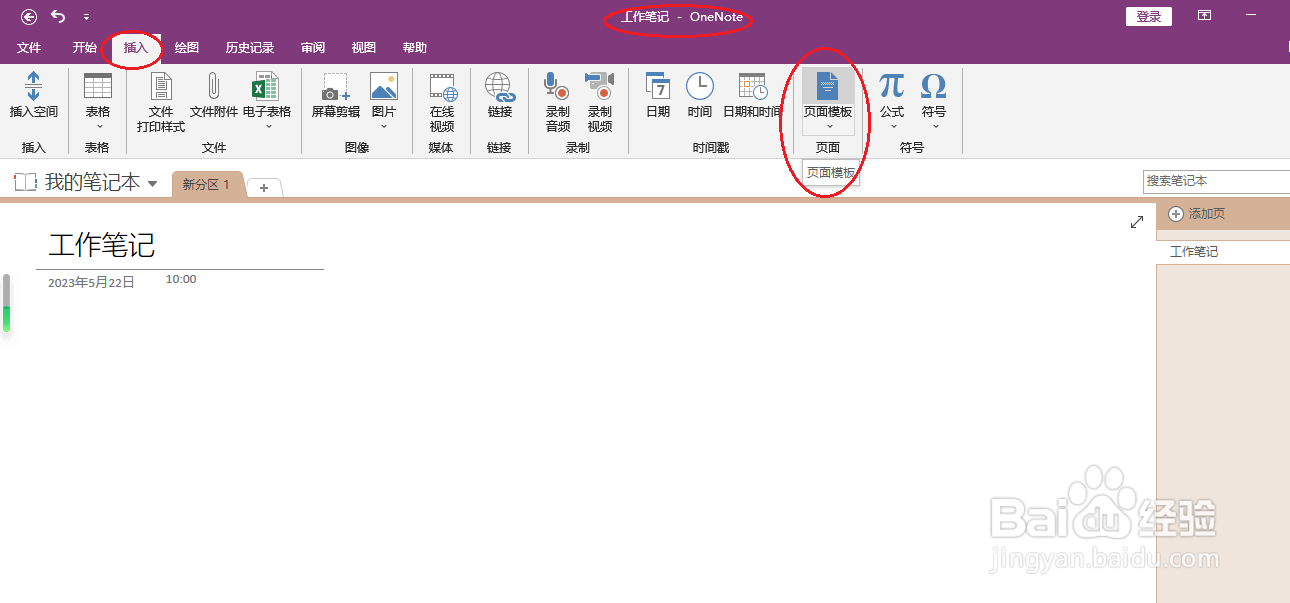Switch to the History tab (历史记录)

click(250, 48)
